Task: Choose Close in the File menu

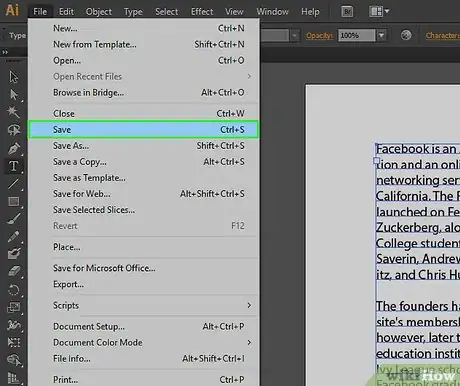Action: click(x=144, y=113)
